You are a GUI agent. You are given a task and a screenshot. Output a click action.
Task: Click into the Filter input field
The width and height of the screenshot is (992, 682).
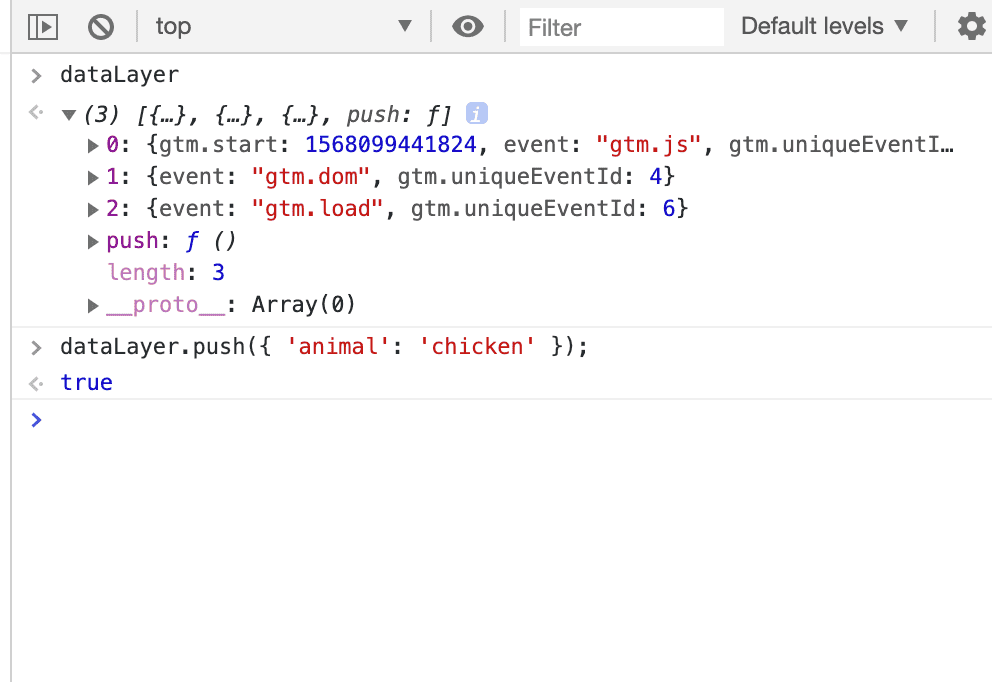[621, 27]
